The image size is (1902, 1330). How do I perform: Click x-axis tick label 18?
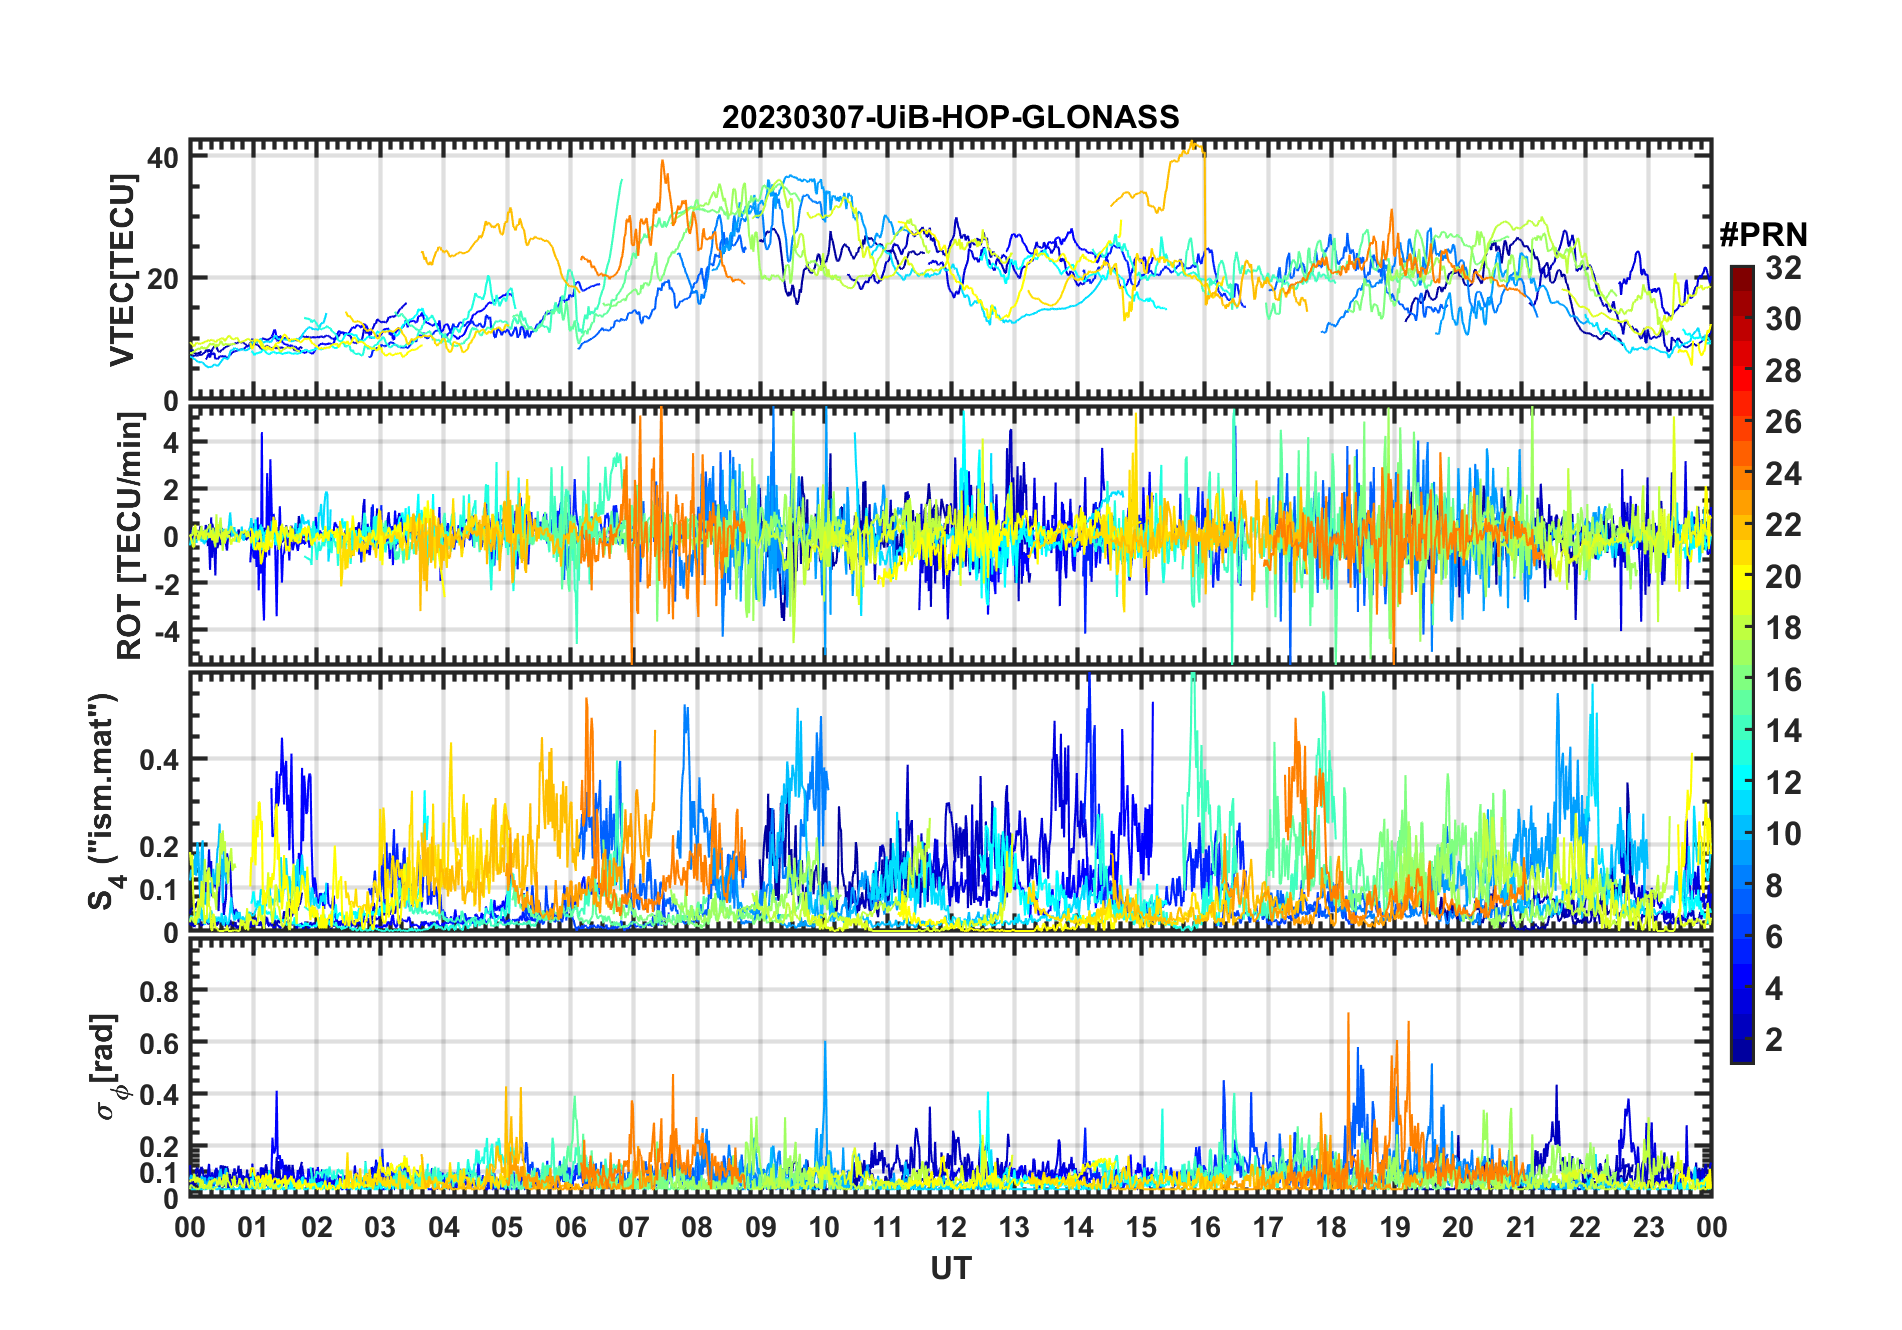1331,1227
